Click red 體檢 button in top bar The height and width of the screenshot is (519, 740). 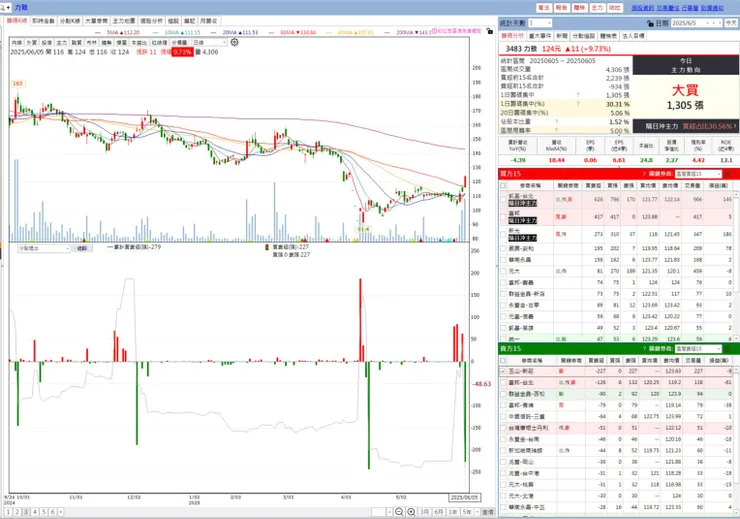(579, 8)
